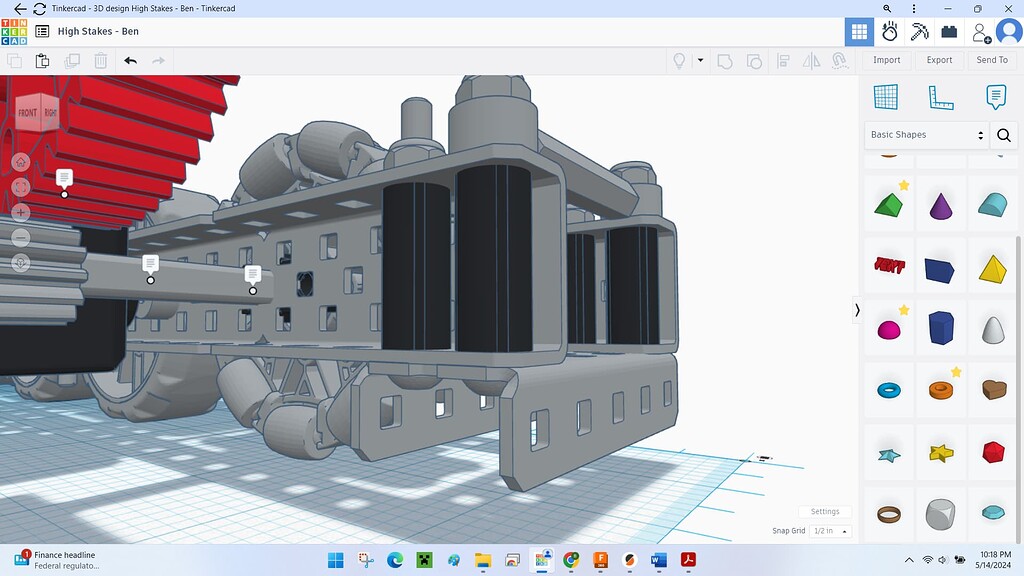
Task: Click the shape search magnifier icon
Action: [1003, 134]
